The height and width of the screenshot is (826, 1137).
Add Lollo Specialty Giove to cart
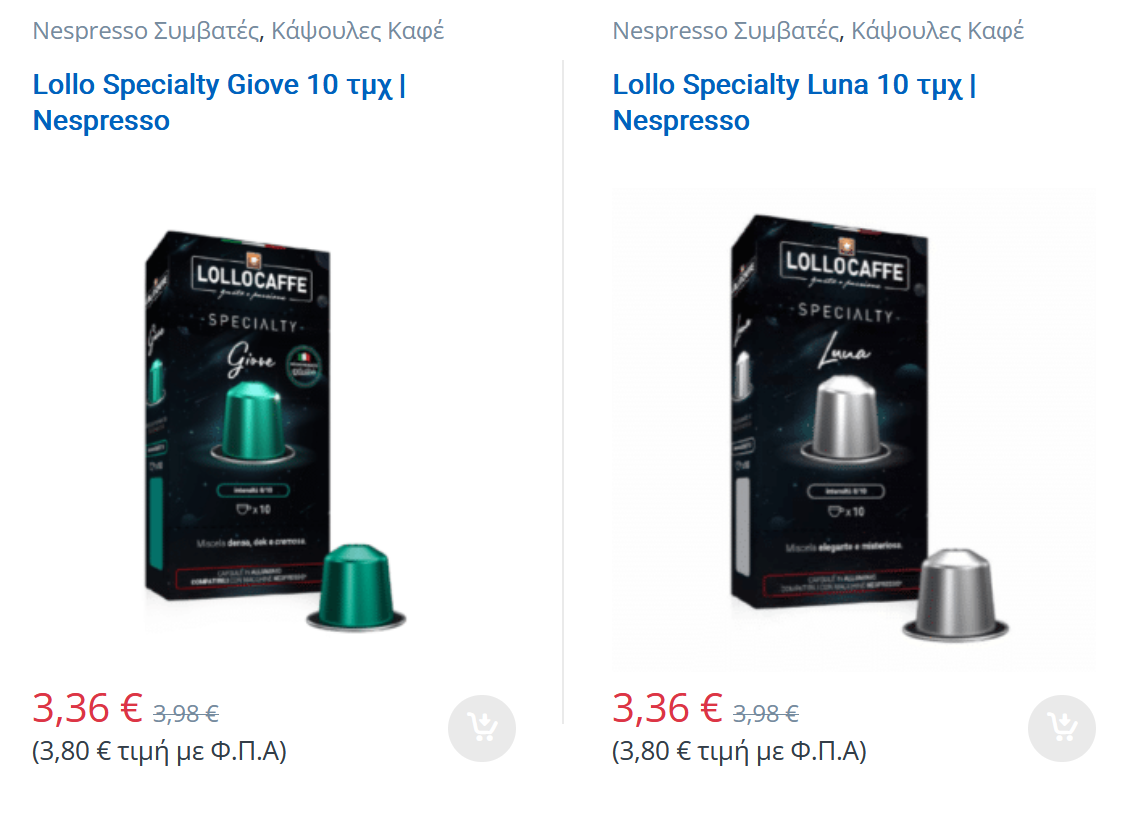(x=481, y=728)
